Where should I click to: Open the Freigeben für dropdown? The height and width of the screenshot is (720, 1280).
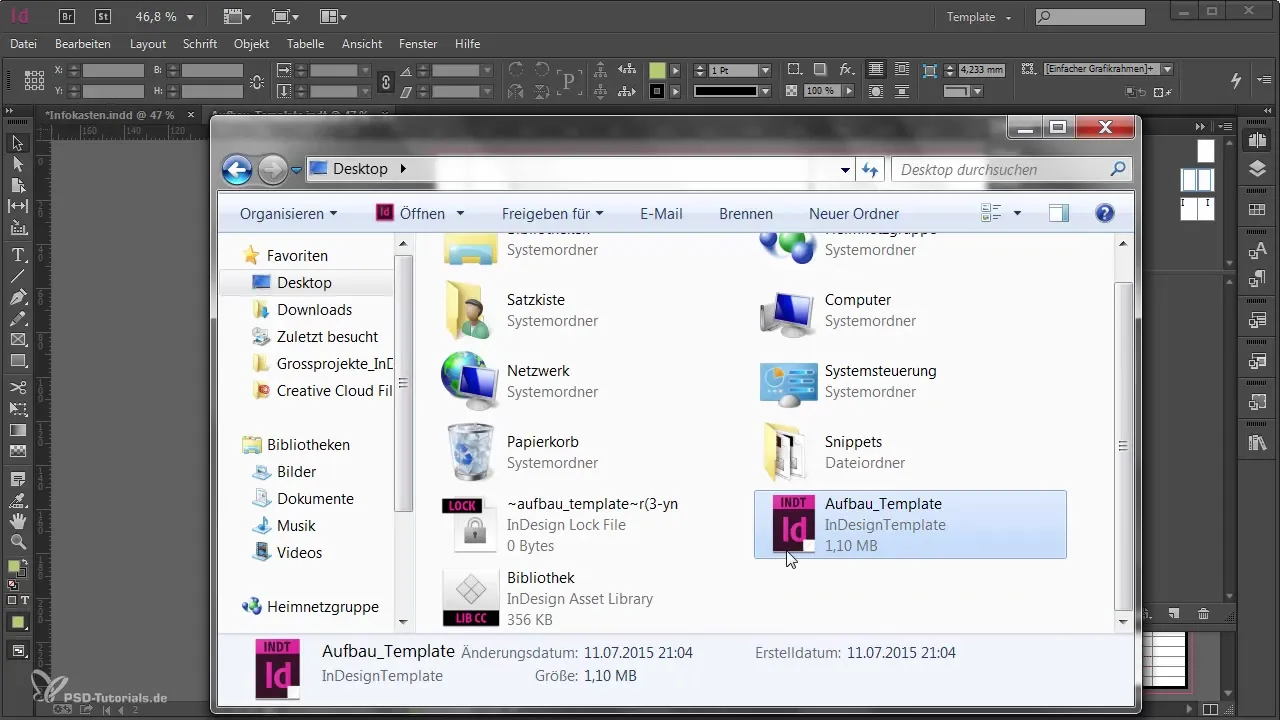coord(553,214)
